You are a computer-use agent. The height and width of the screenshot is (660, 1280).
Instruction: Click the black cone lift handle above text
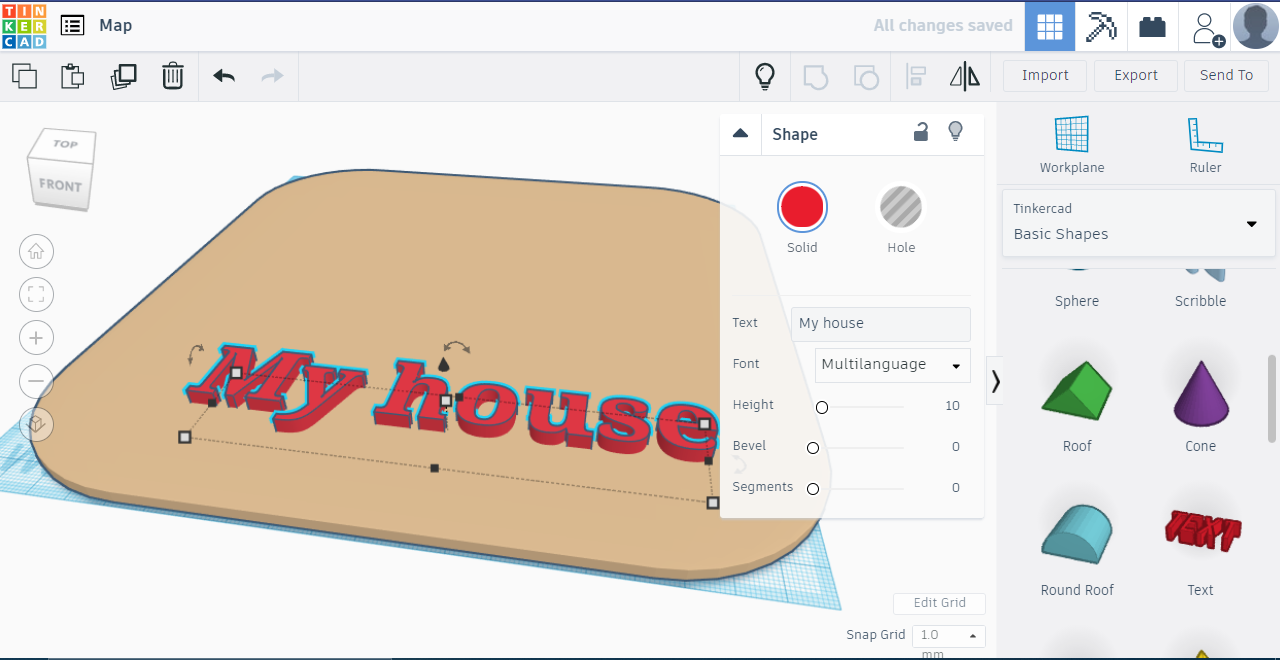point(444,365)
